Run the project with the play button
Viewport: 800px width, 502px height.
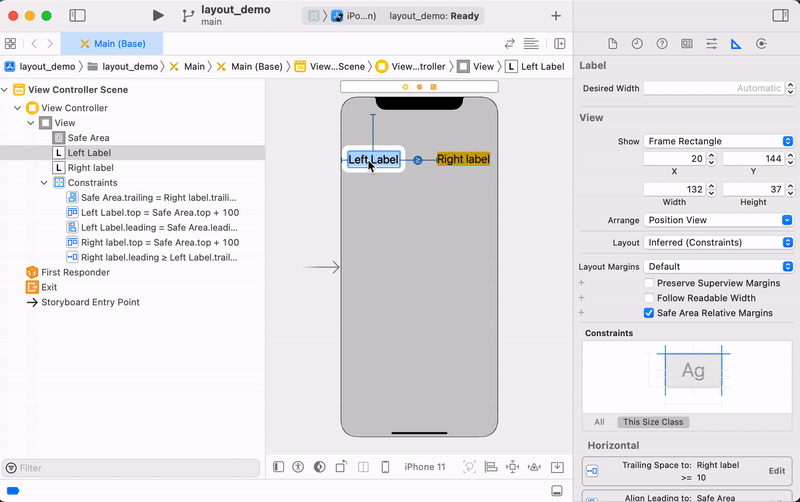[158, 16]
